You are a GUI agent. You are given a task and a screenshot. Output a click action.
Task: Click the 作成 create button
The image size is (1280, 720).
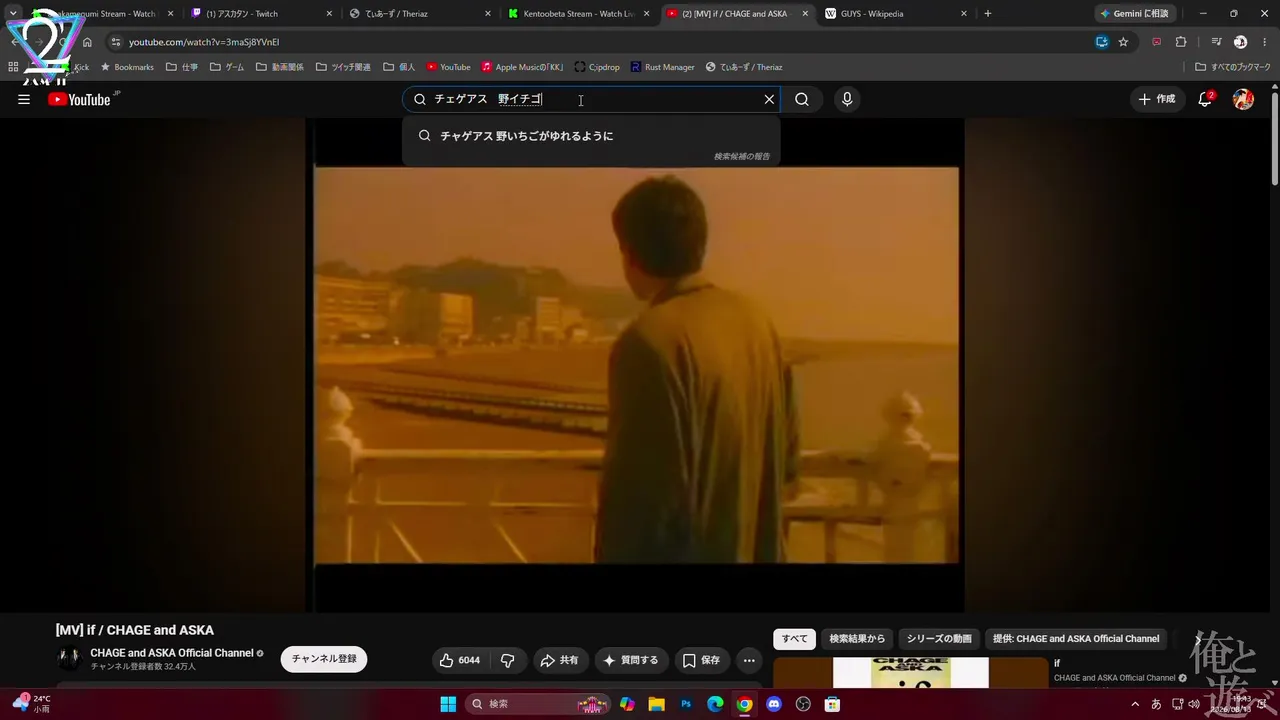[1157, 99]
